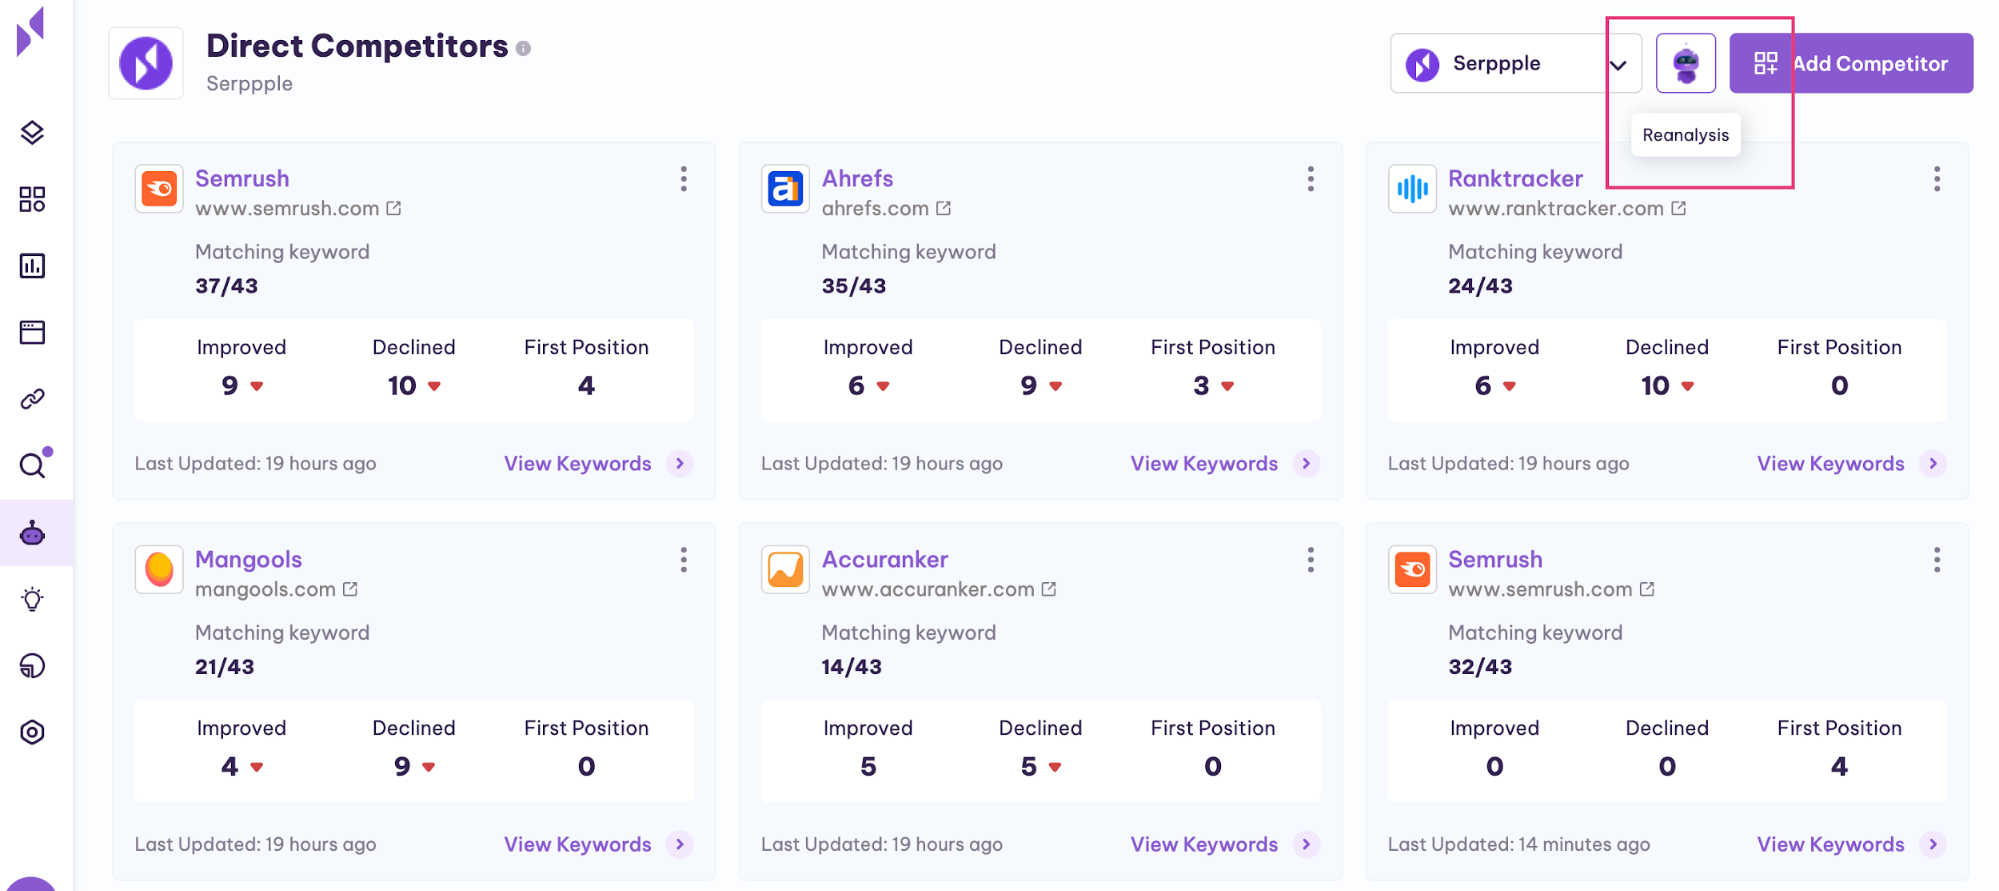
Task: Click View Keywords on the Semrush 37/43 card
Action: pos(578,463)
